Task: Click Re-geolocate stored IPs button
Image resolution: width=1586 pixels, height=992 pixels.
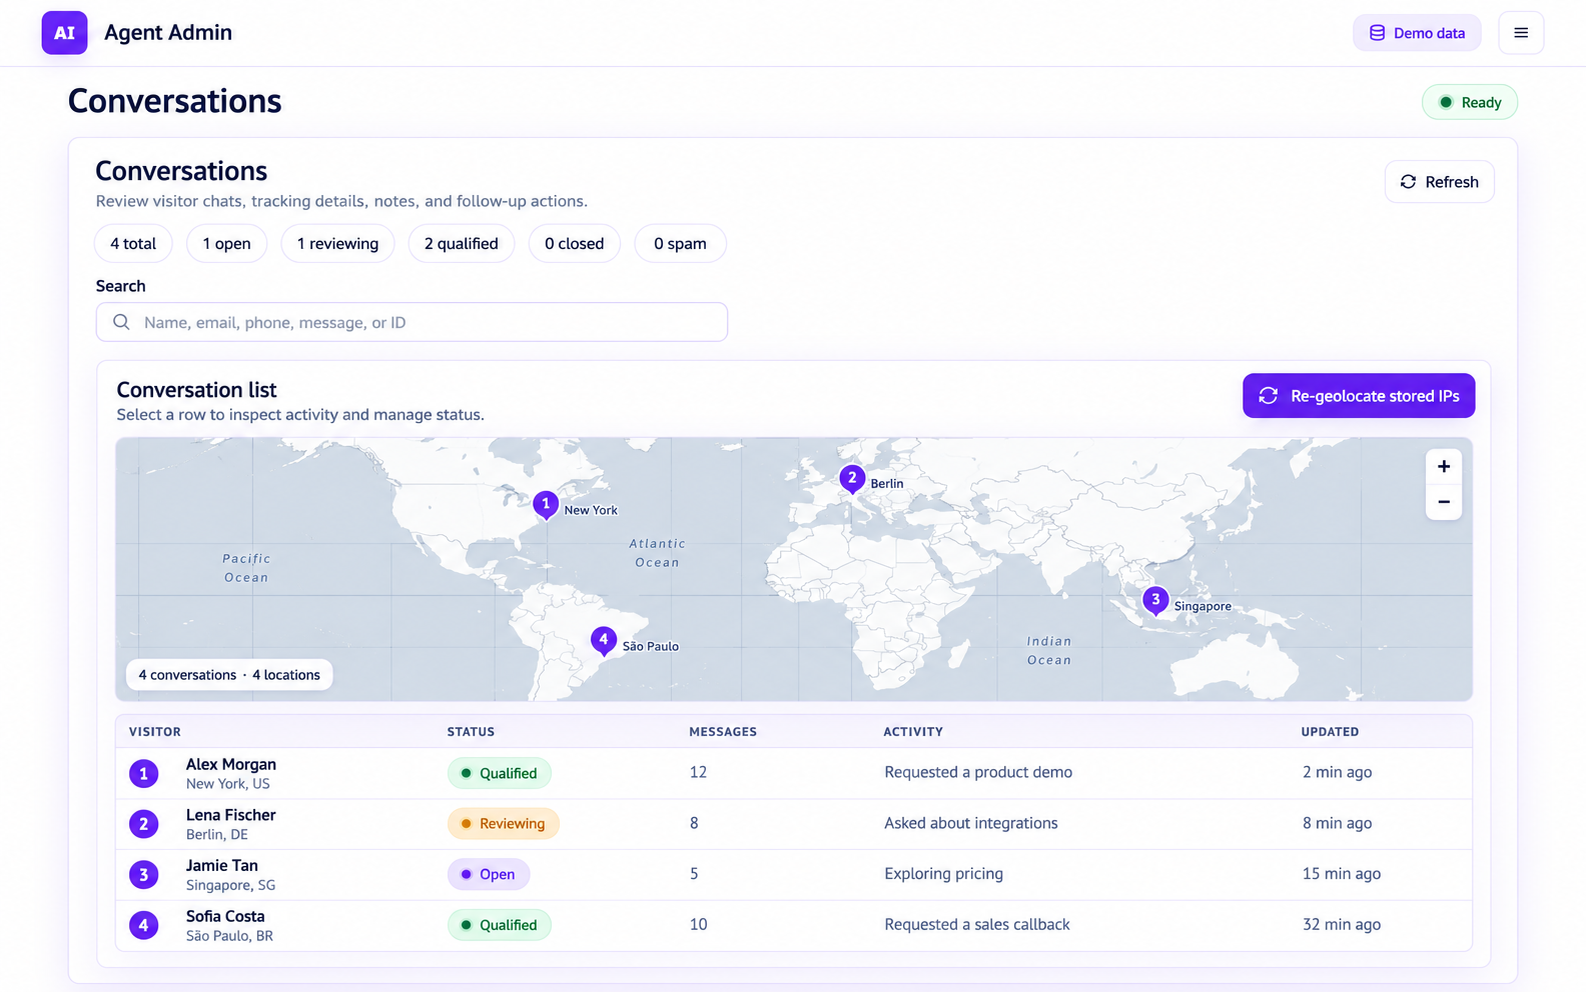Action: (1358, 396)
